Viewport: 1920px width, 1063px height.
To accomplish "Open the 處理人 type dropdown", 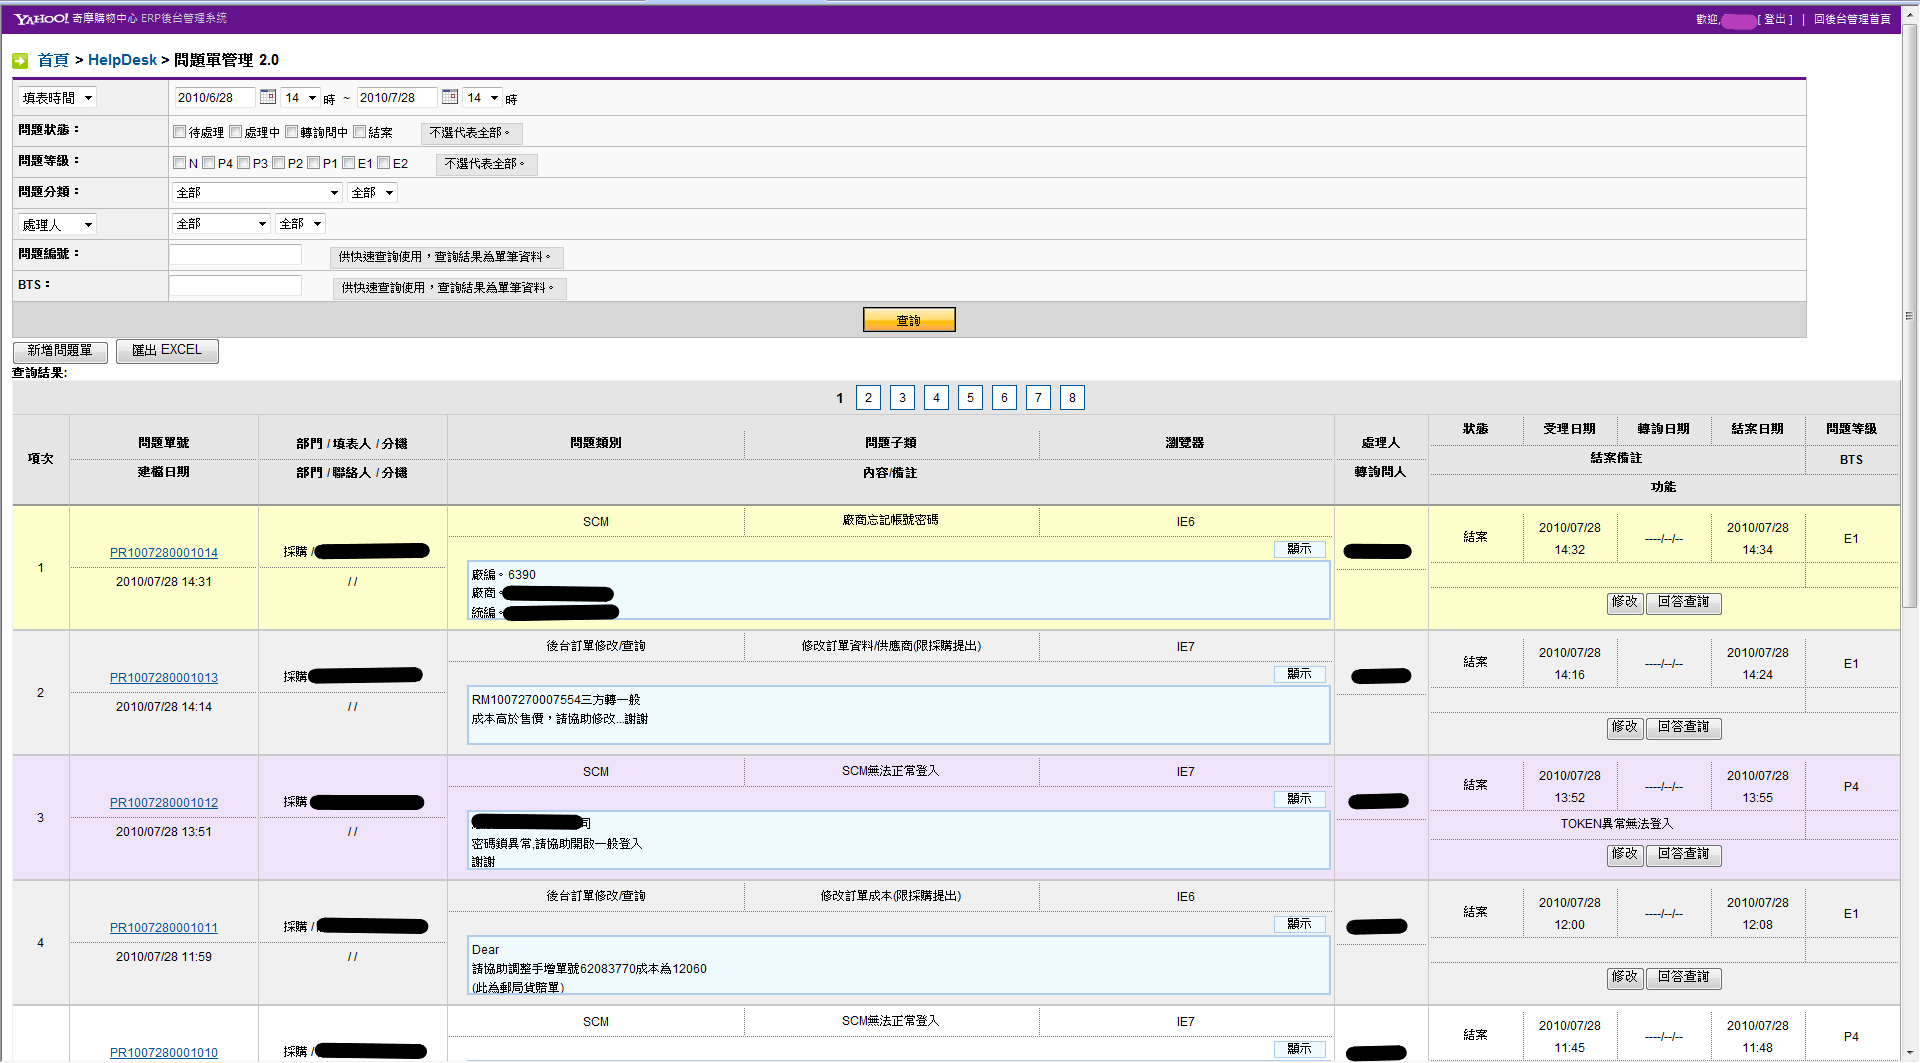I will click(x=57, y=225).
